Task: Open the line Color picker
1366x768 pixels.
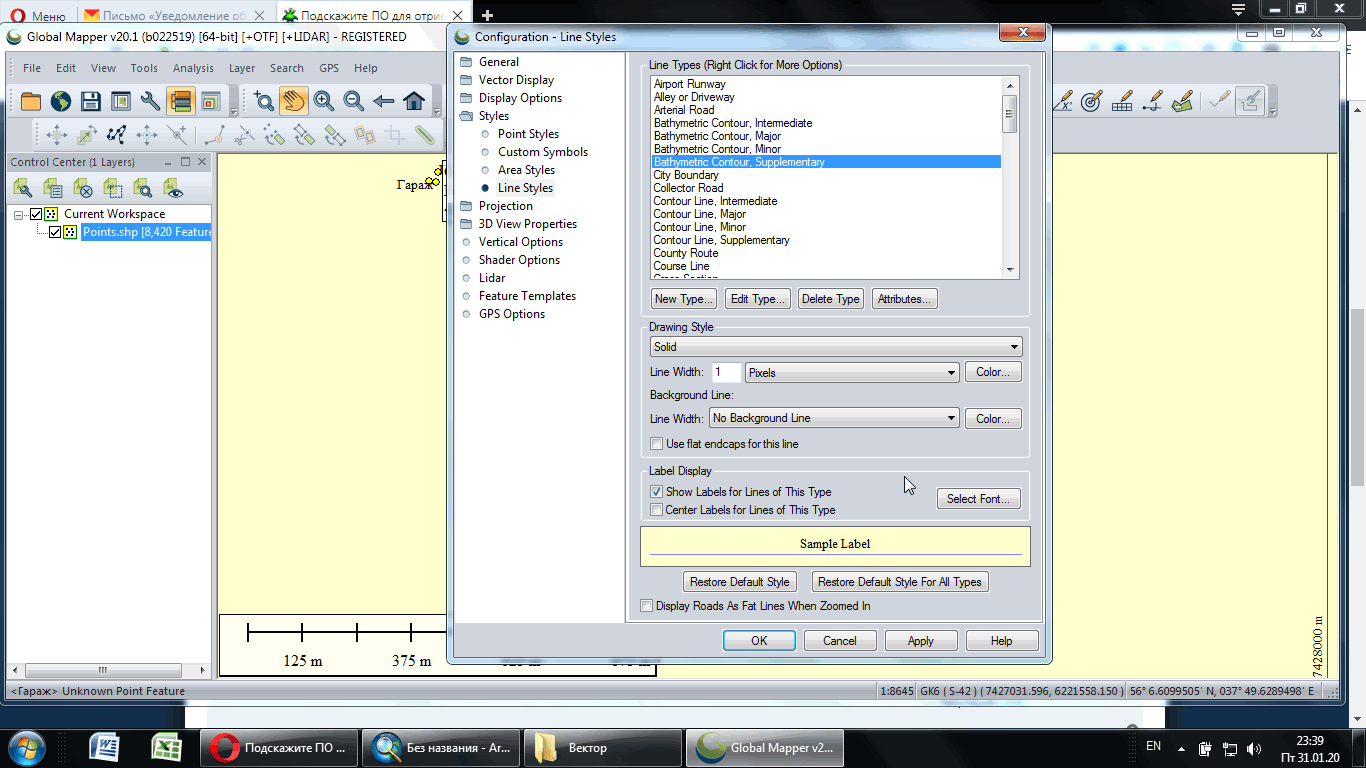Action: 992,371
